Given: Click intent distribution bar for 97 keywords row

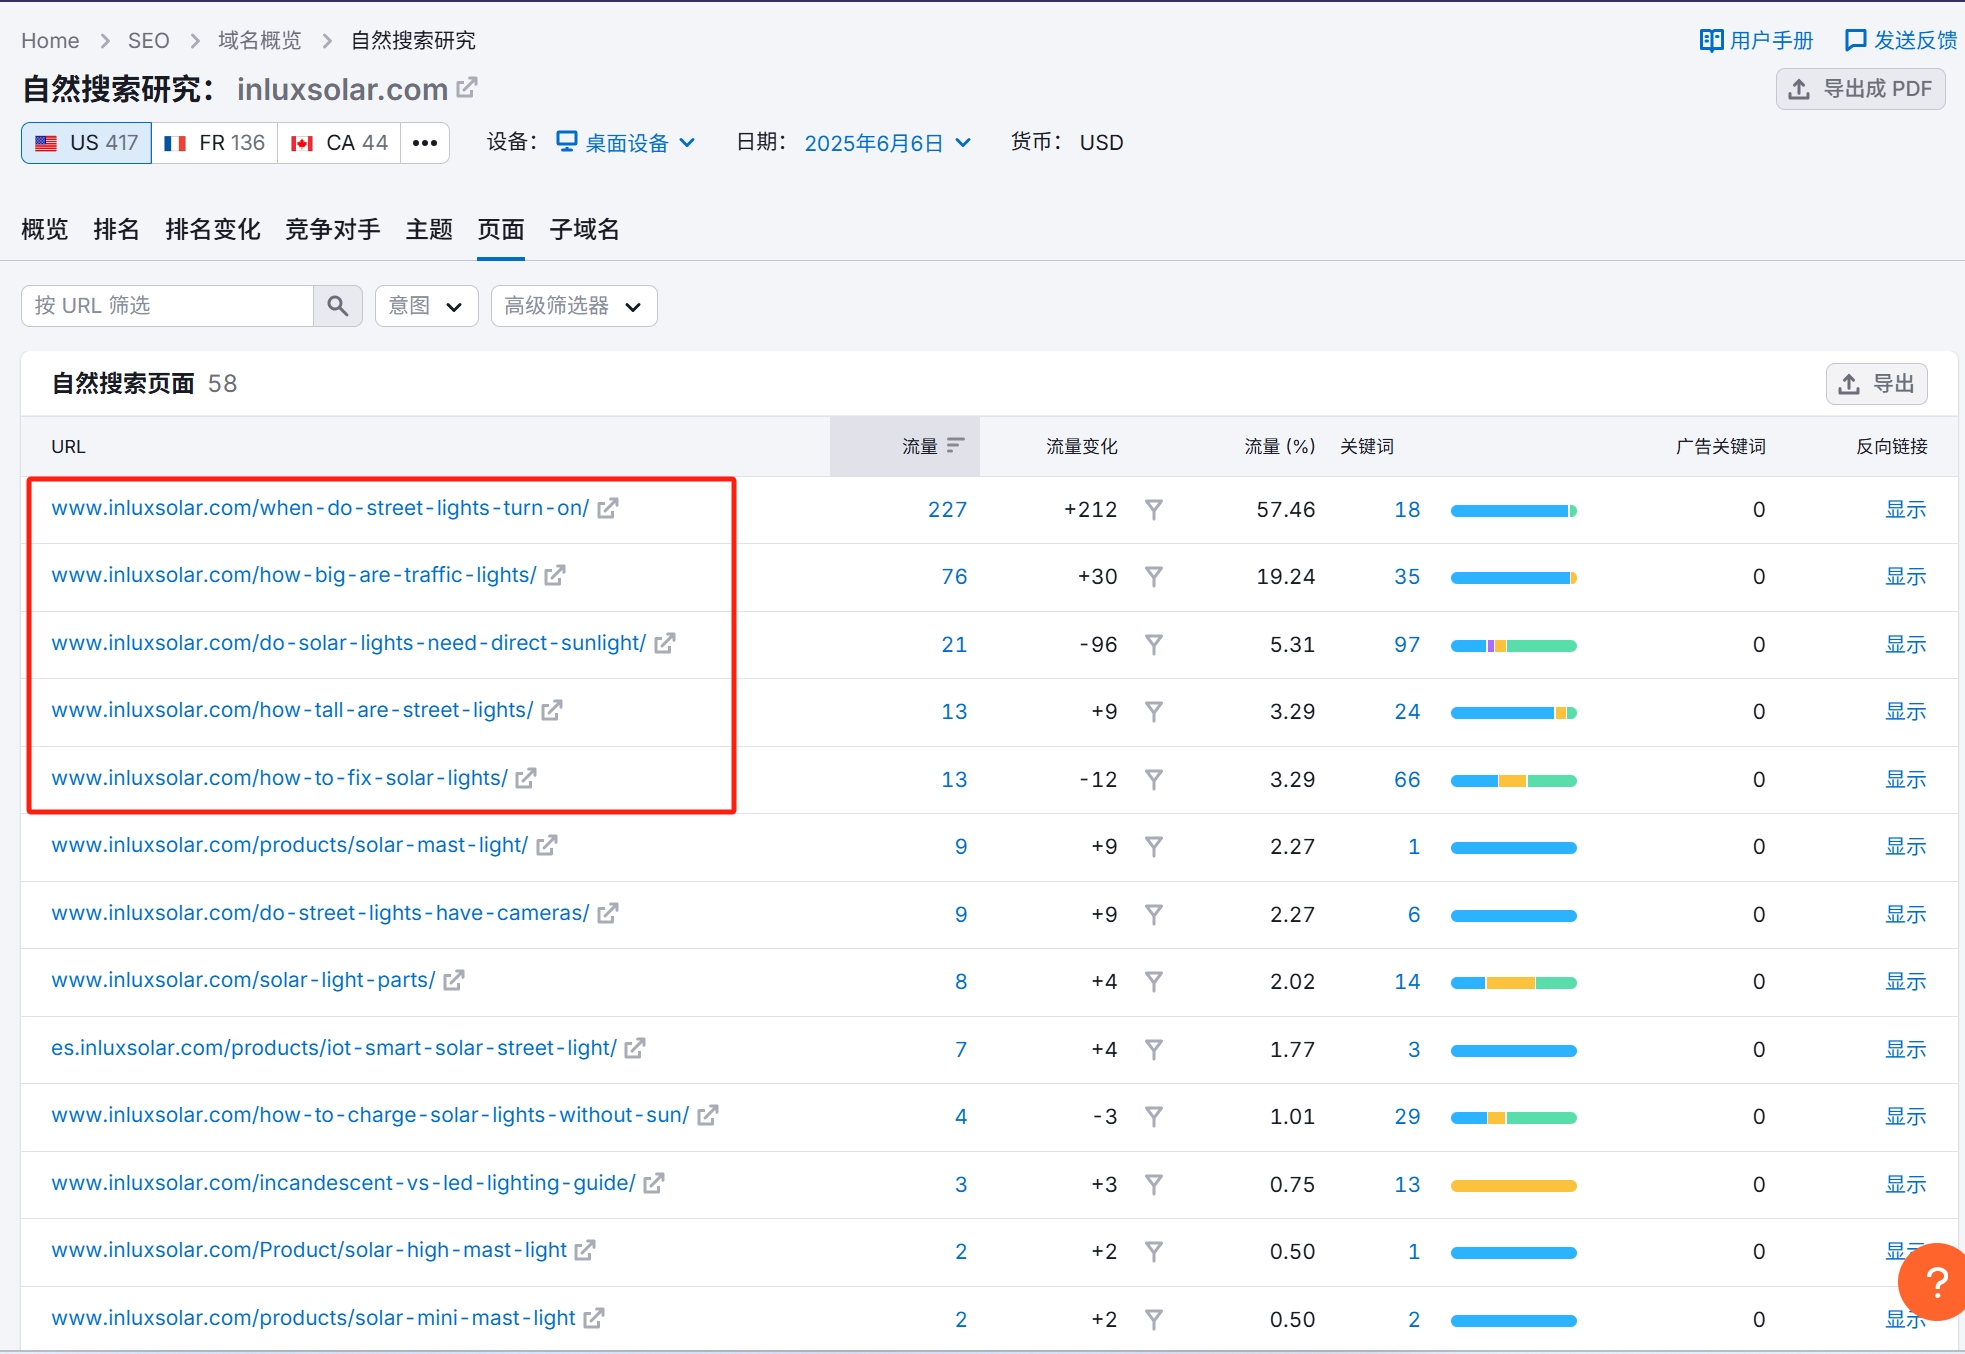Looking at the screenshot, I should coord(1514,646).
